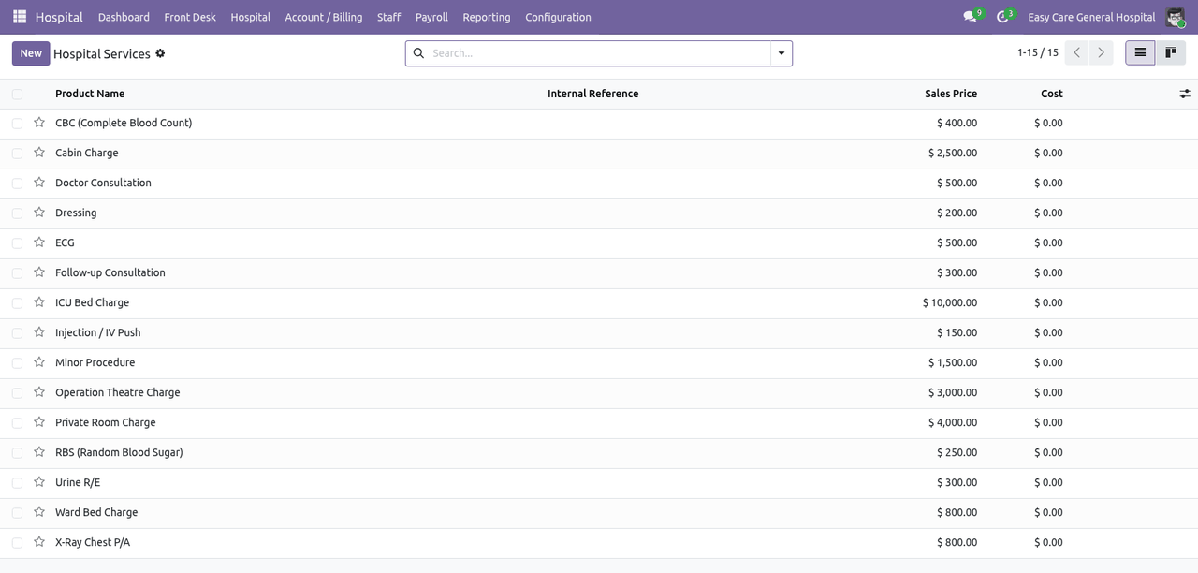
Task: Click the $ 10,000.00 sales price cell
Action: 950,303
